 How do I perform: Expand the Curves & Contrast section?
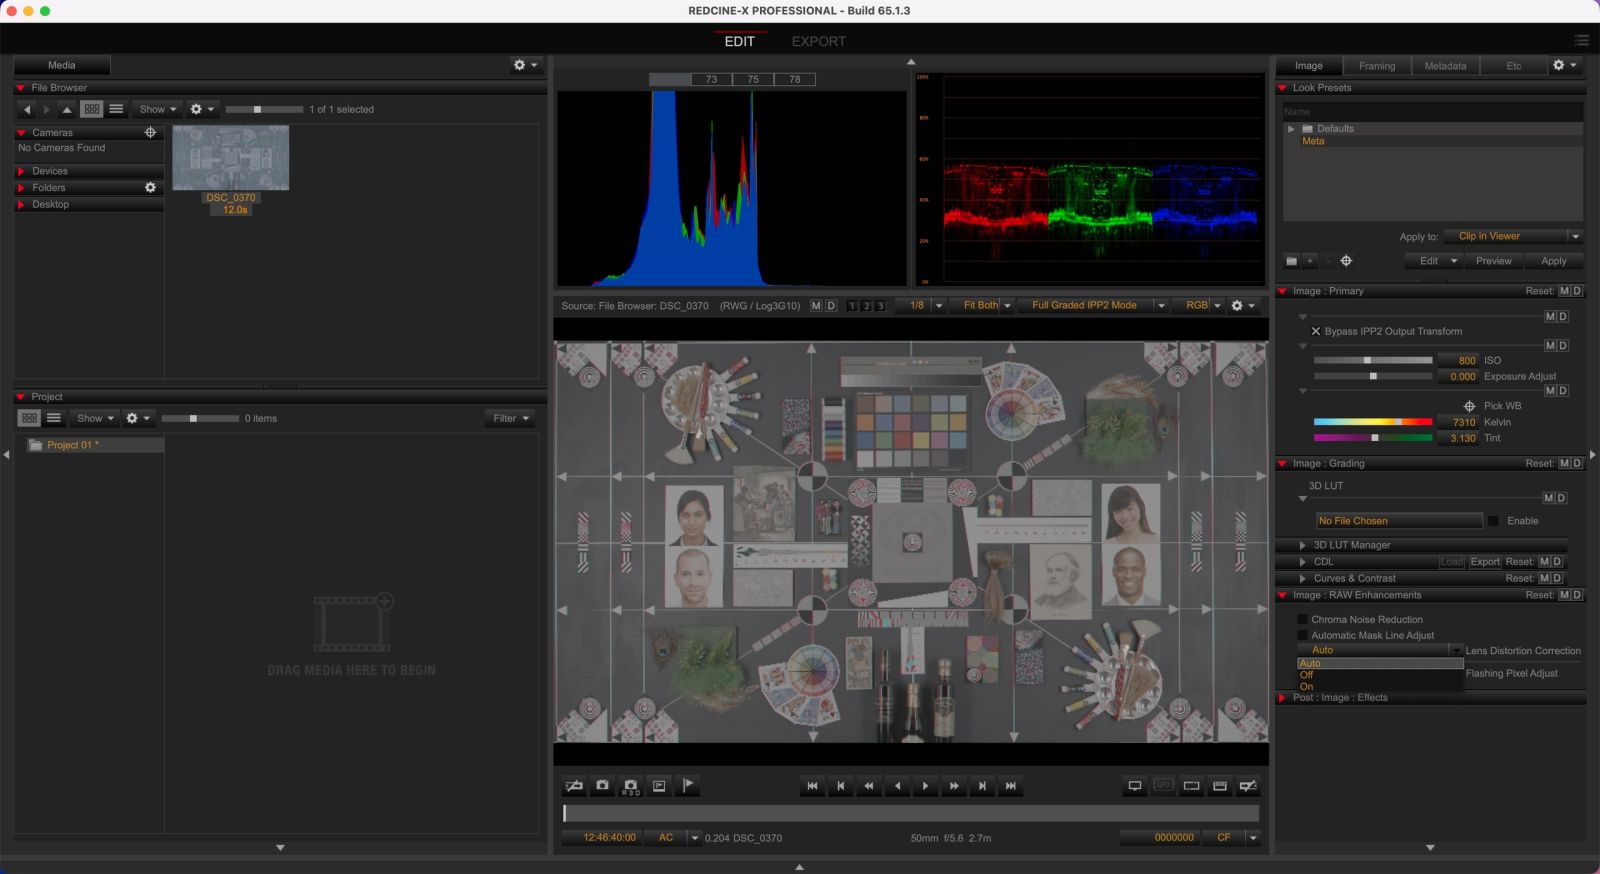click(x=1302, y=578)
